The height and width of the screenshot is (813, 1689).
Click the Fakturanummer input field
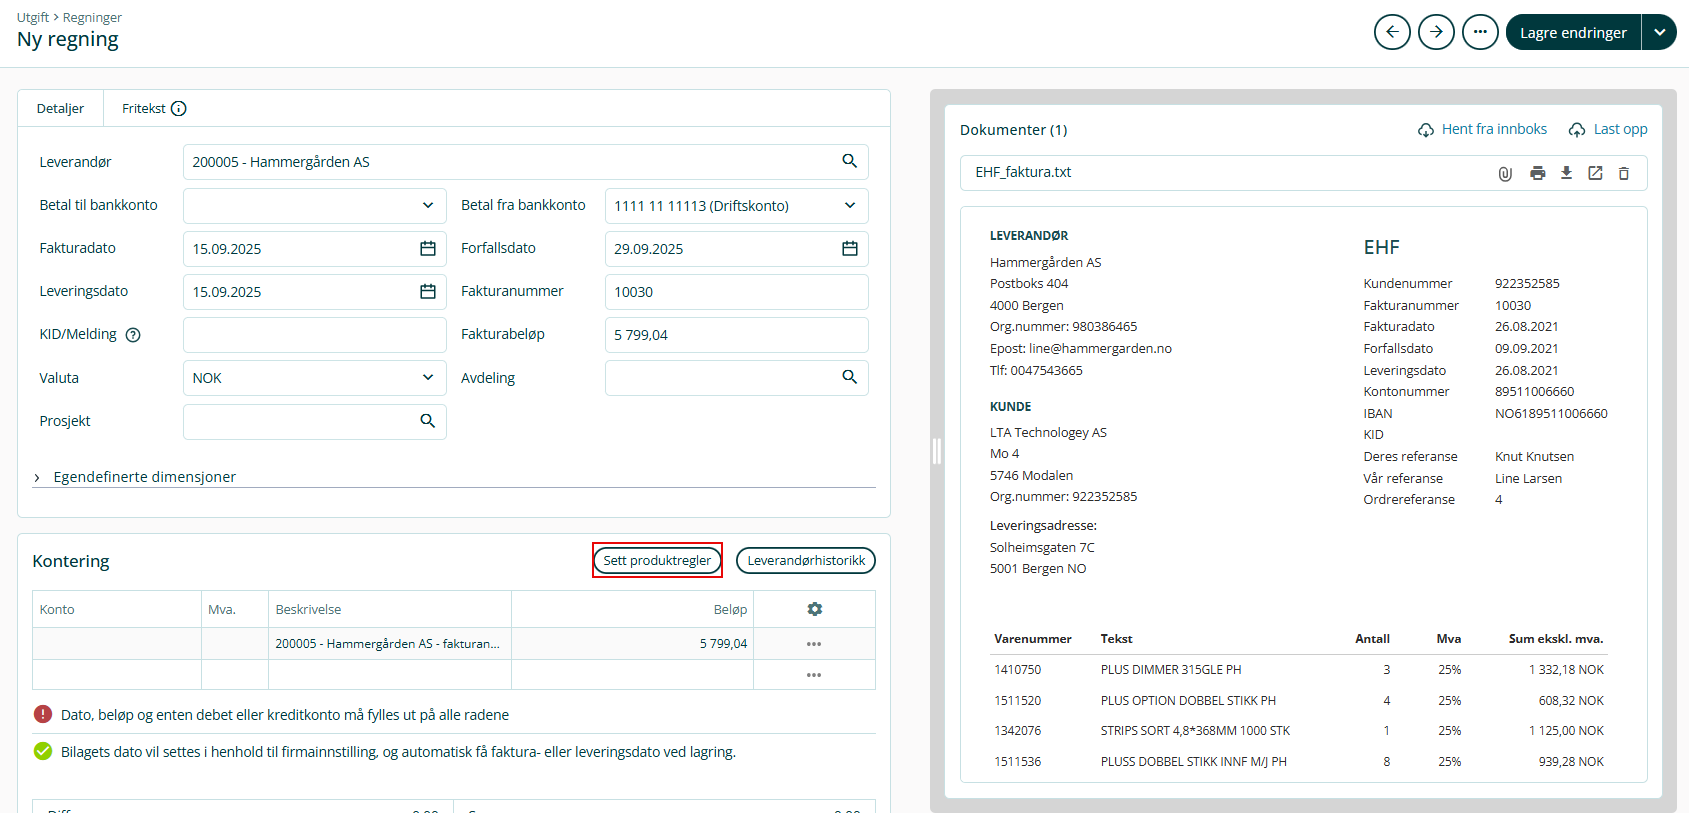735,292
